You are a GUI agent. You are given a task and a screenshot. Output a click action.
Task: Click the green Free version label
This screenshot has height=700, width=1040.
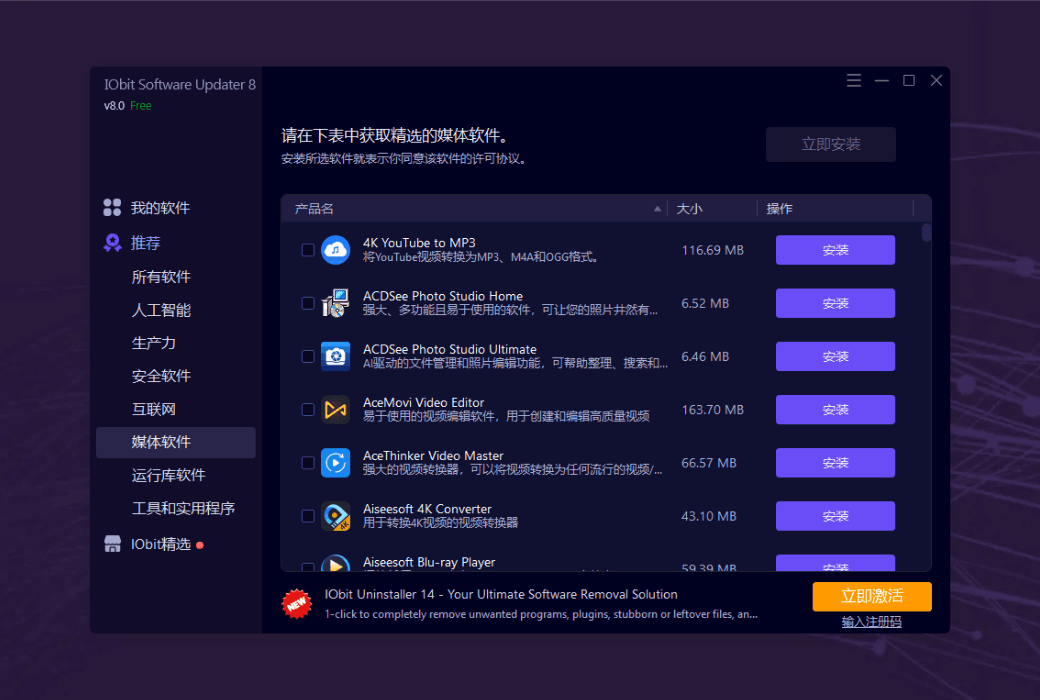[x=141, y=105]
